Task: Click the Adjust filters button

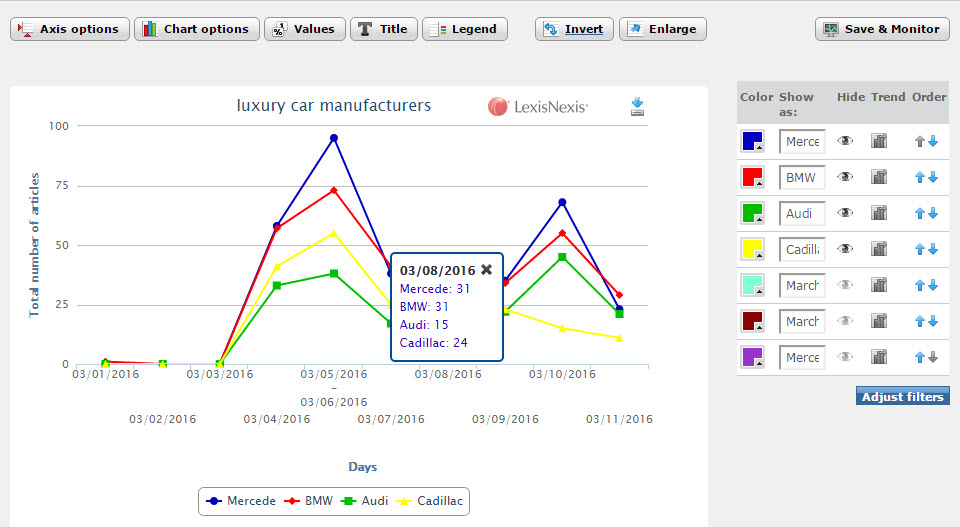Action: 902,396
